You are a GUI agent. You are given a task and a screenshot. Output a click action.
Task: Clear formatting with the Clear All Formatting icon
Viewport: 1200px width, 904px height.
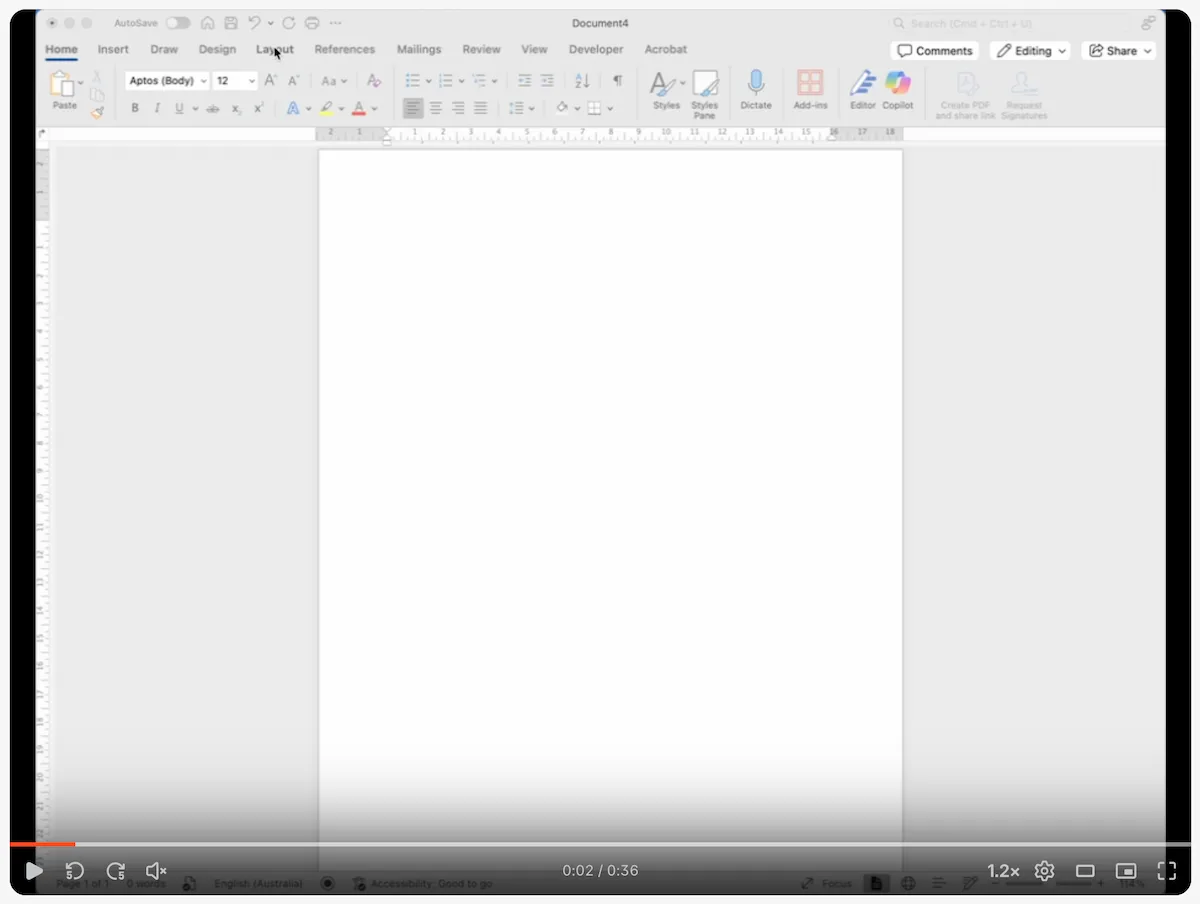[373, 80]
